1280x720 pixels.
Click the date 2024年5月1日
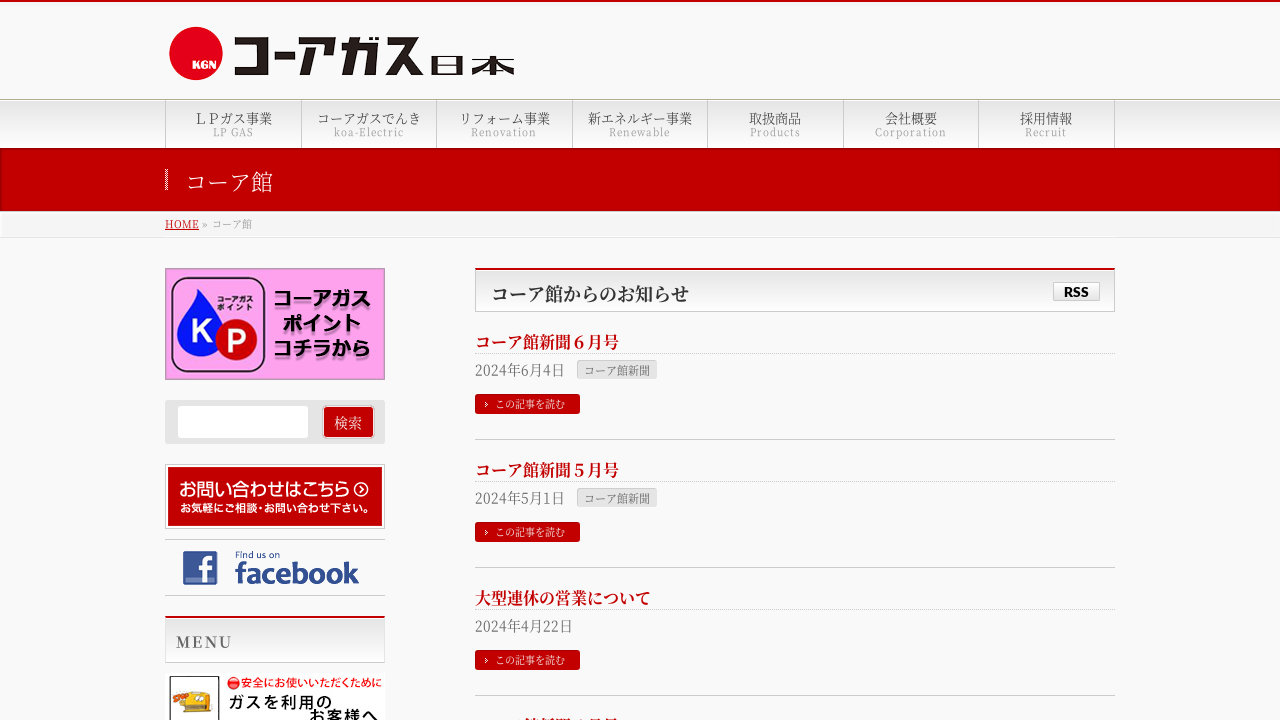point(520,498)
